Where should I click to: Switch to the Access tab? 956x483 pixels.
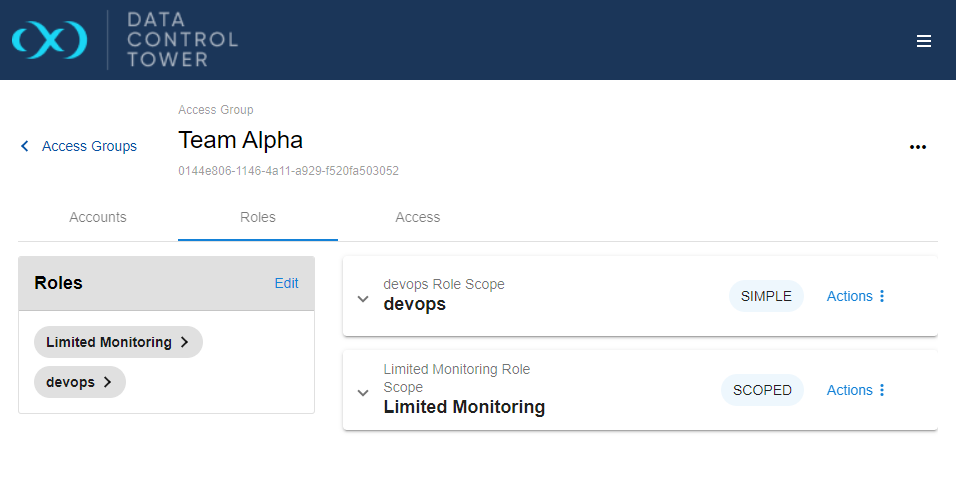(x=417, y=217)
